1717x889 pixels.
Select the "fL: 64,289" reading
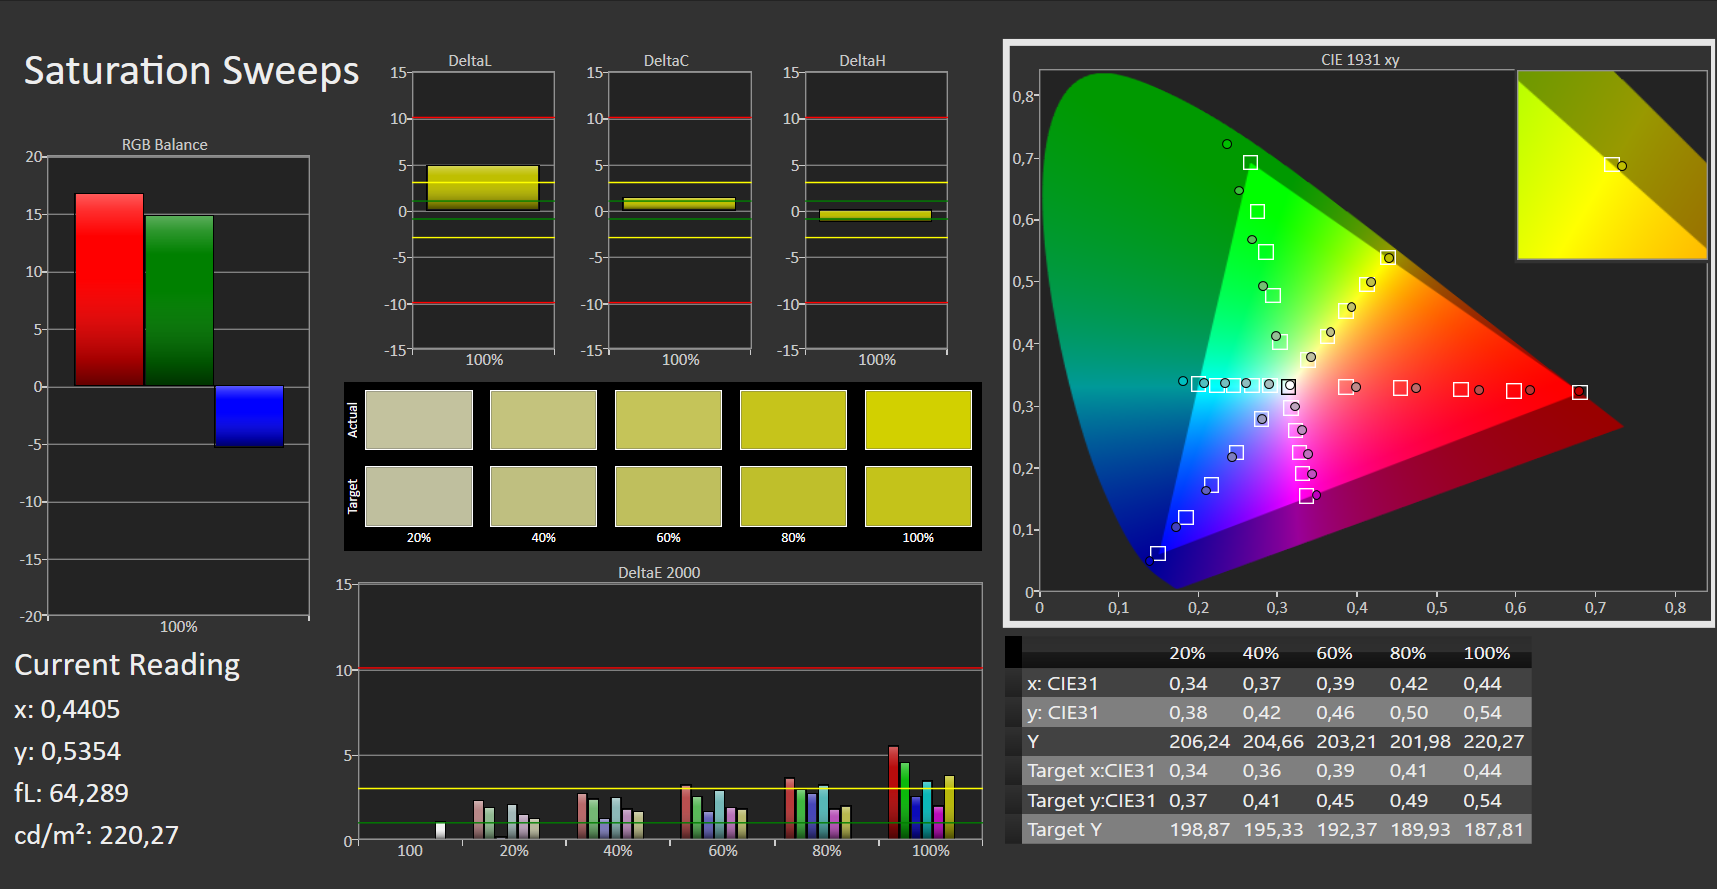point(71,793)
